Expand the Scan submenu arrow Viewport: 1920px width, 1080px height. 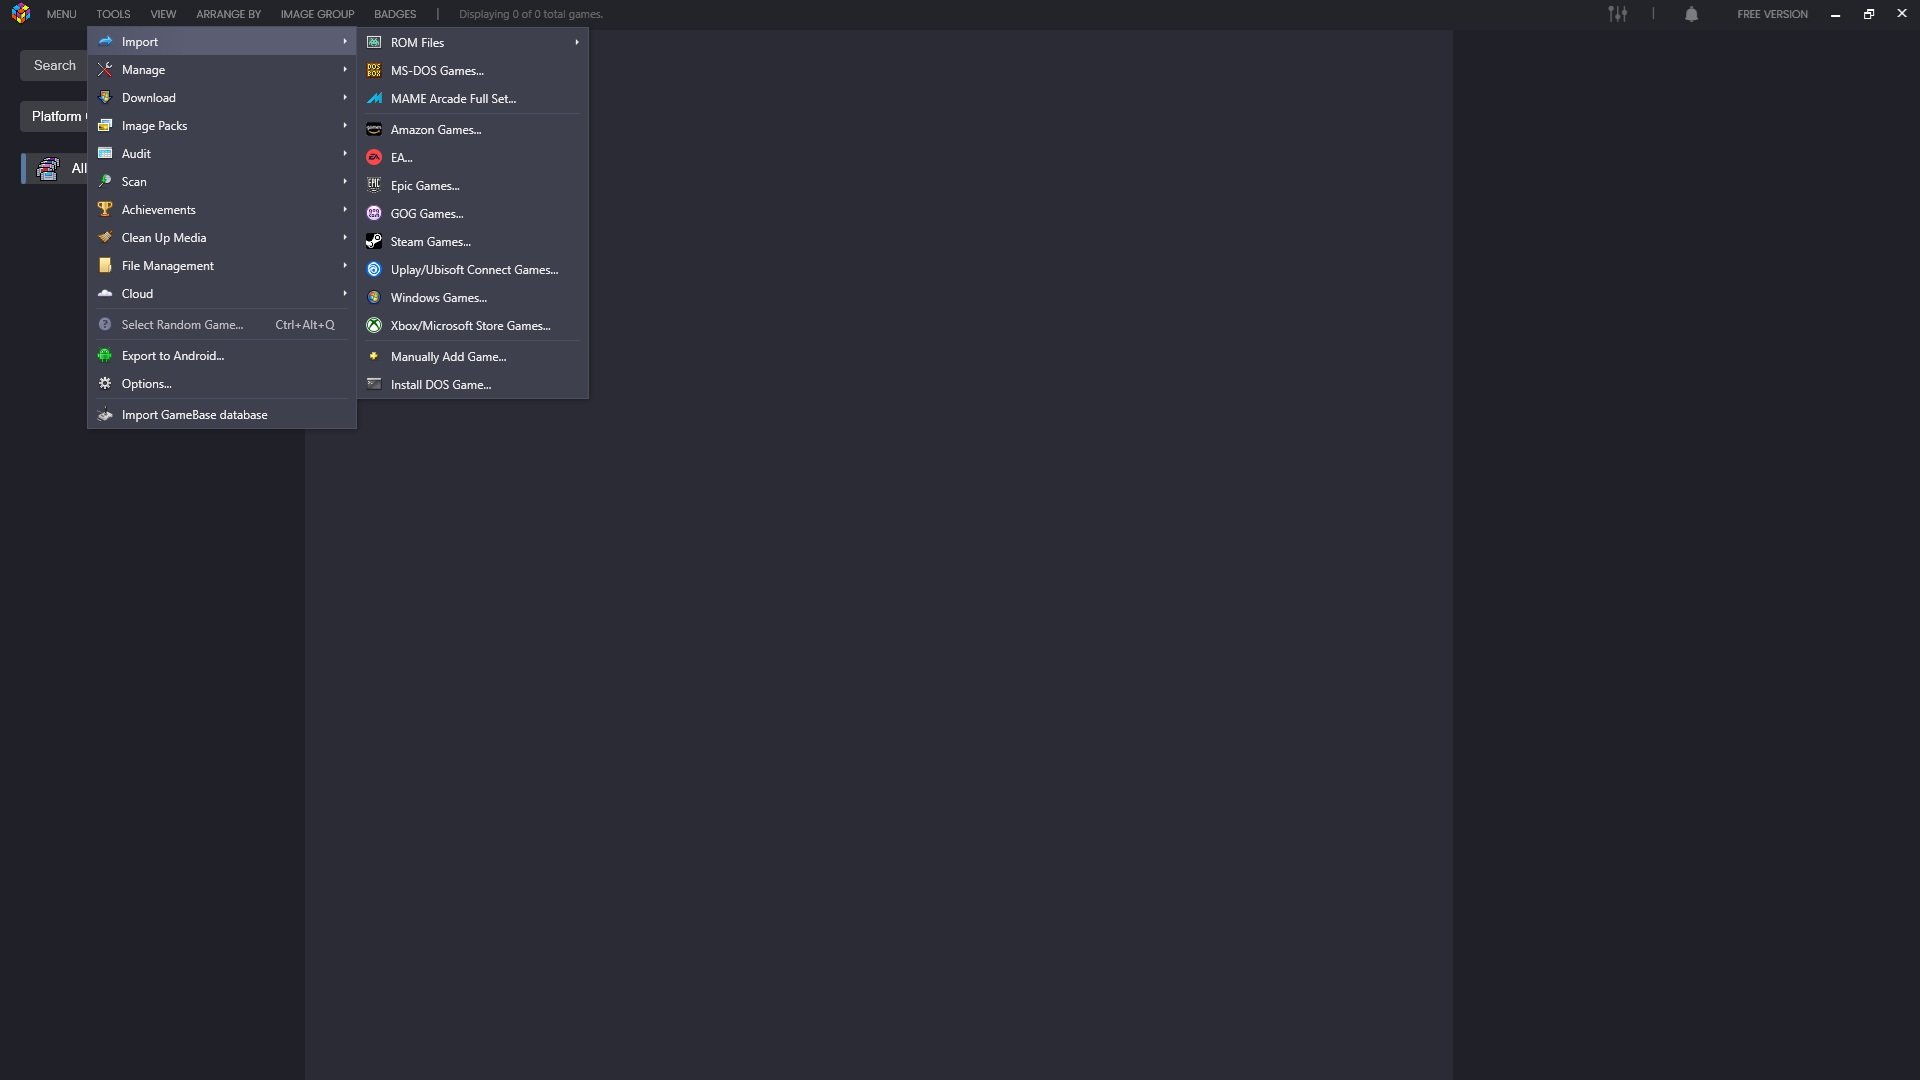coord(345,182)
